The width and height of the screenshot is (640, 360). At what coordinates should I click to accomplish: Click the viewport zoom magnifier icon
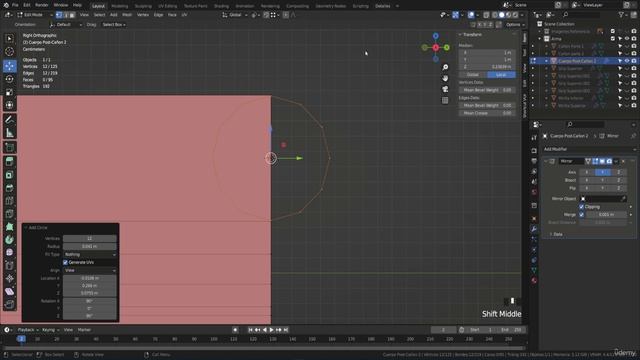[445, 67]
